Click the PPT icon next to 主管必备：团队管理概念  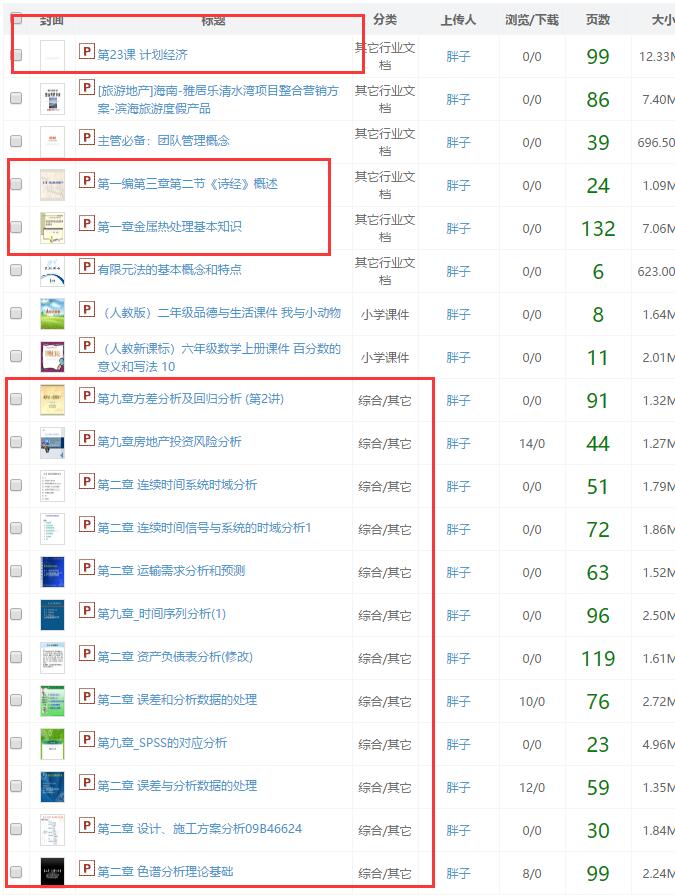click(86, 139)
